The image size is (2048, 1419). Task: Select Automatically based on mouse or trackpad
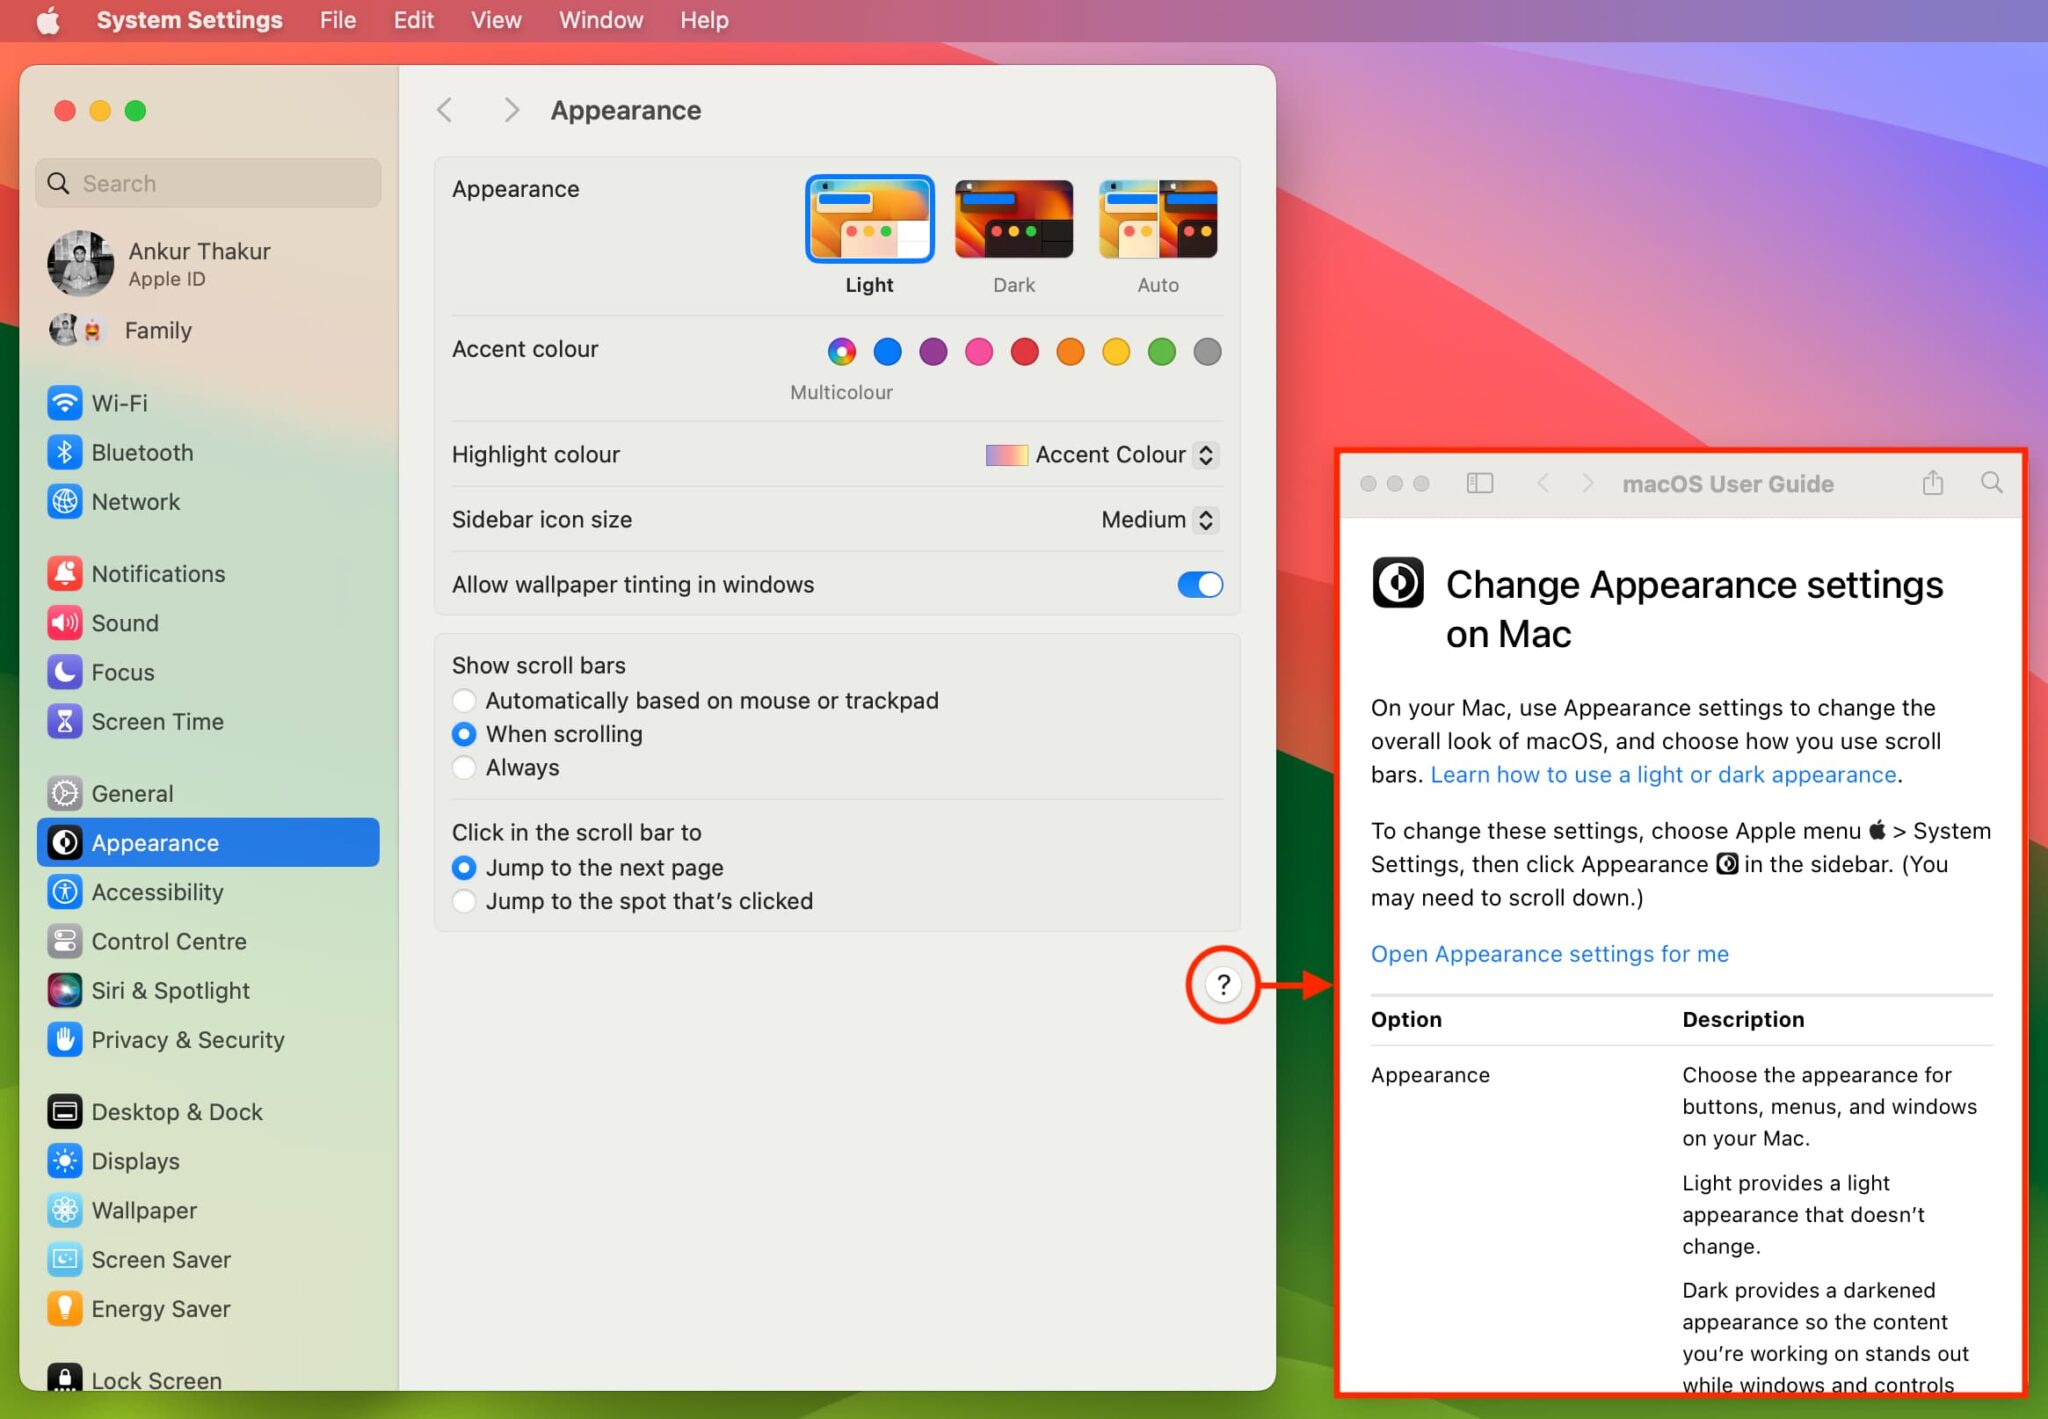[x=464, y=701]
